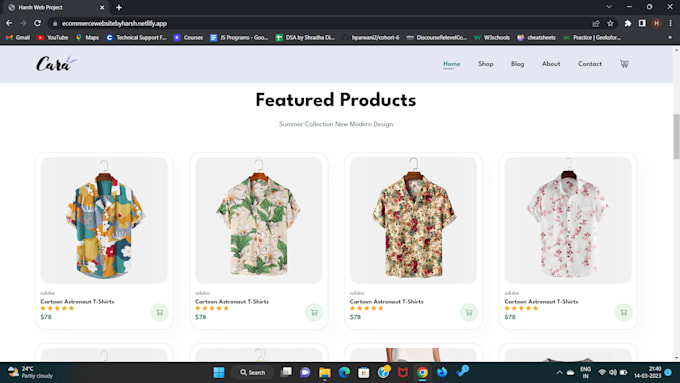The height and width of the screenshot is (383, 680).
Task: Add the green leaf shirt to cart
Action: tap(314, 312)
